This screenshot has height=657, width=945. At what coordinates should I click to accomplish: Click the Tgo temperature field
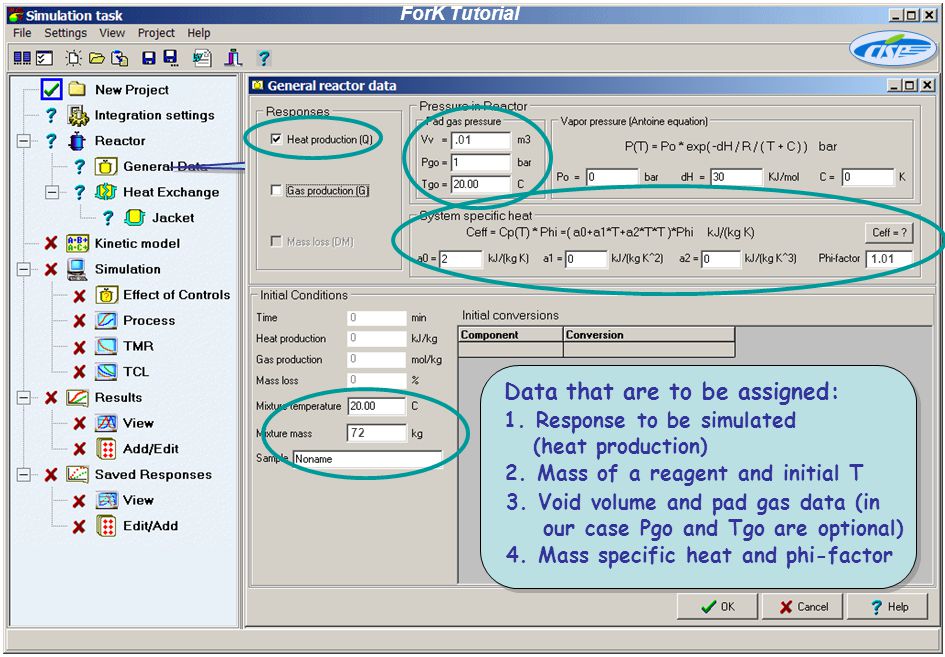click(481, 184)
